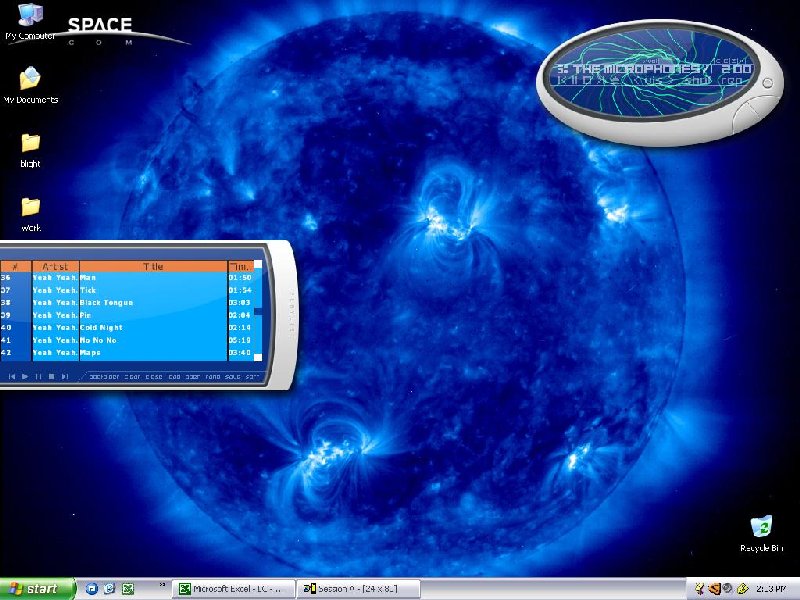Click the wedge button on oval player

pyautogui.click(x=745, y=117)
